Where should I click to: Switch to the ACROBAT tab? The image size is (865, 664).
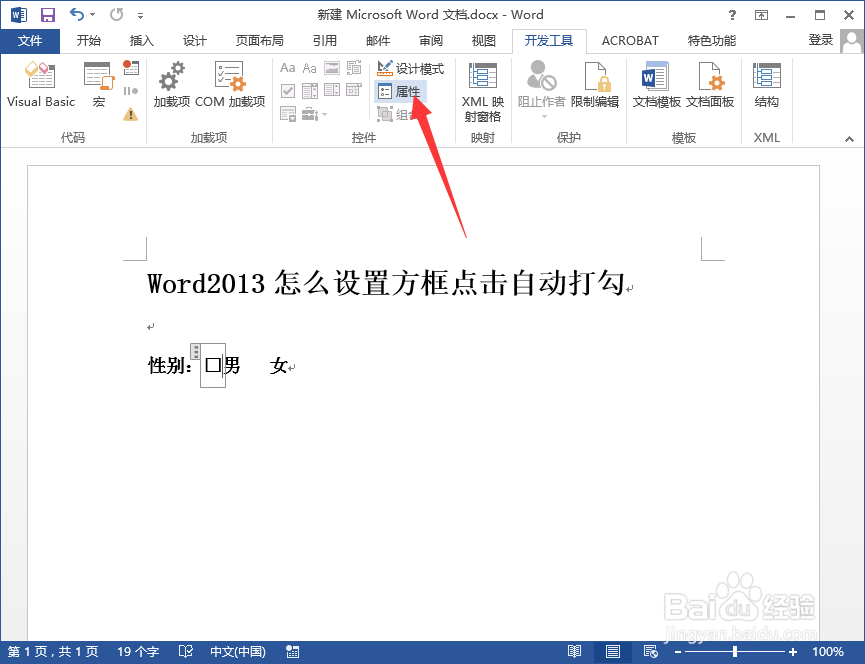630,41
